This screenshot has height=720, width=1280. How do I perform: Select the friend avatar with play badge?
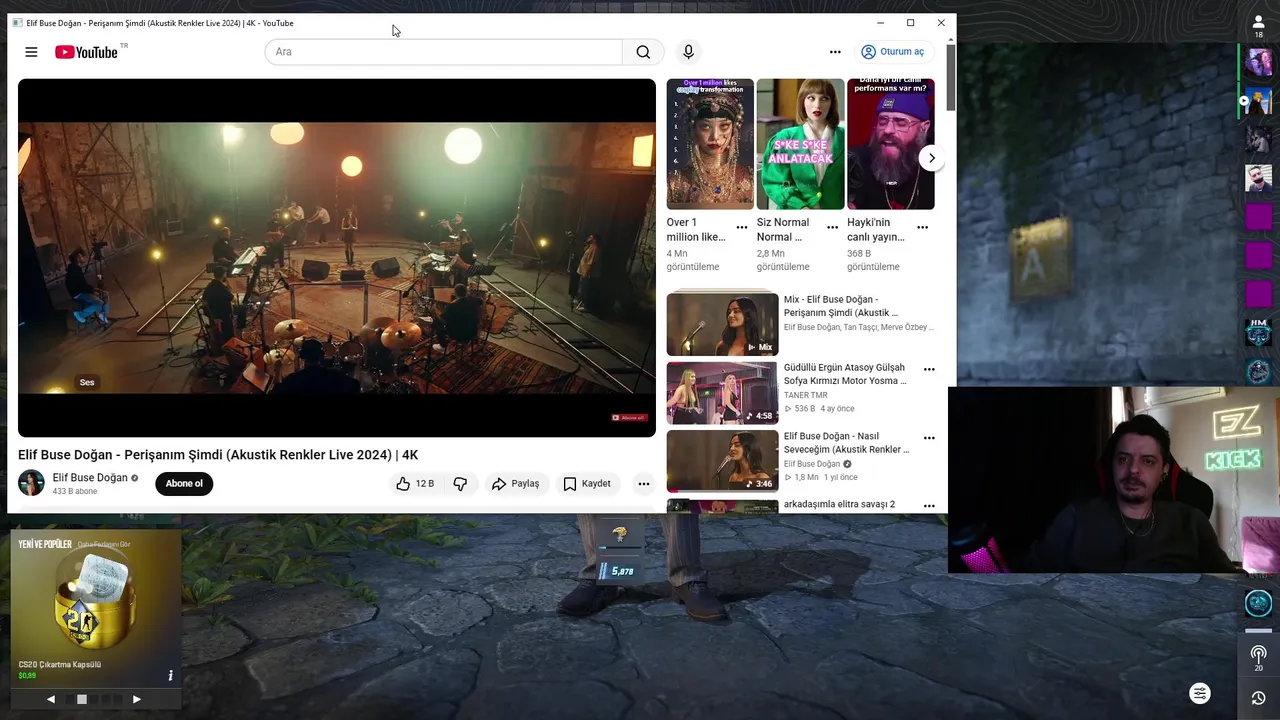[1259, 101]
